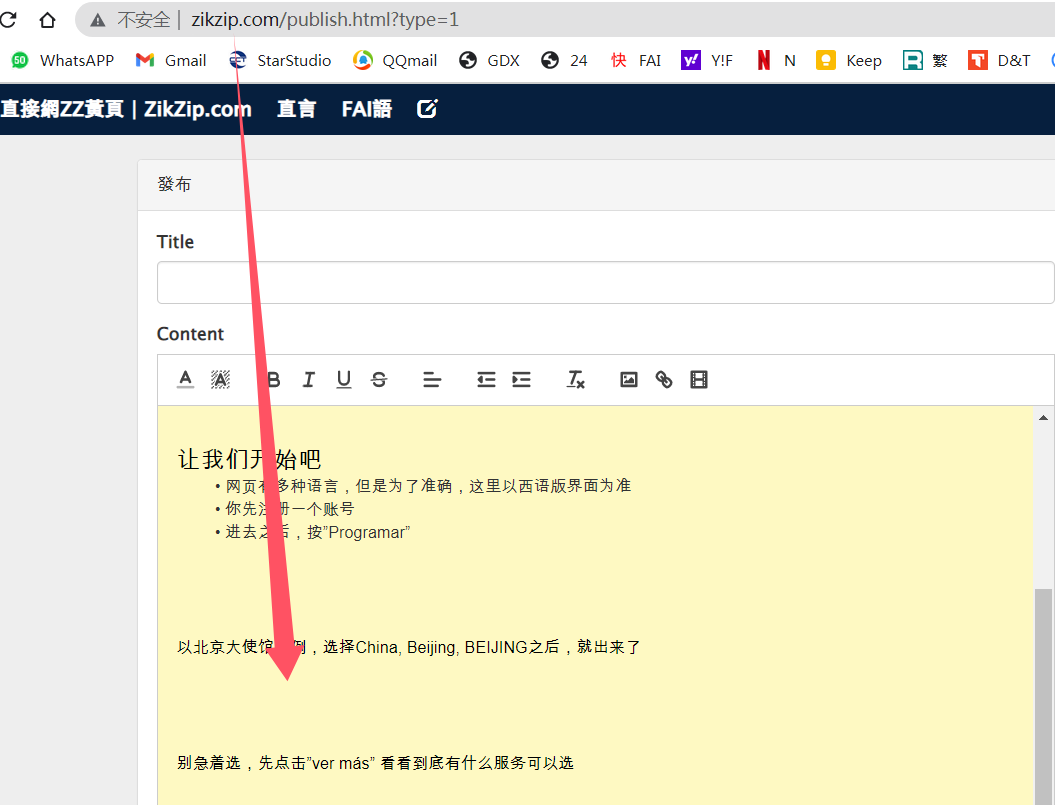Clear formatting with the Tx icon
Viewport: 1055px width, 805px height.
(x=575, y=380)
